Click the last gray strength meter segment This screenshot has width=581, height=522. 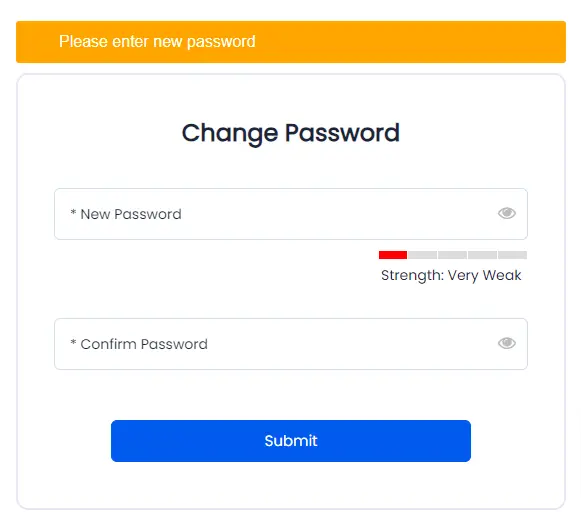(512, 255)
